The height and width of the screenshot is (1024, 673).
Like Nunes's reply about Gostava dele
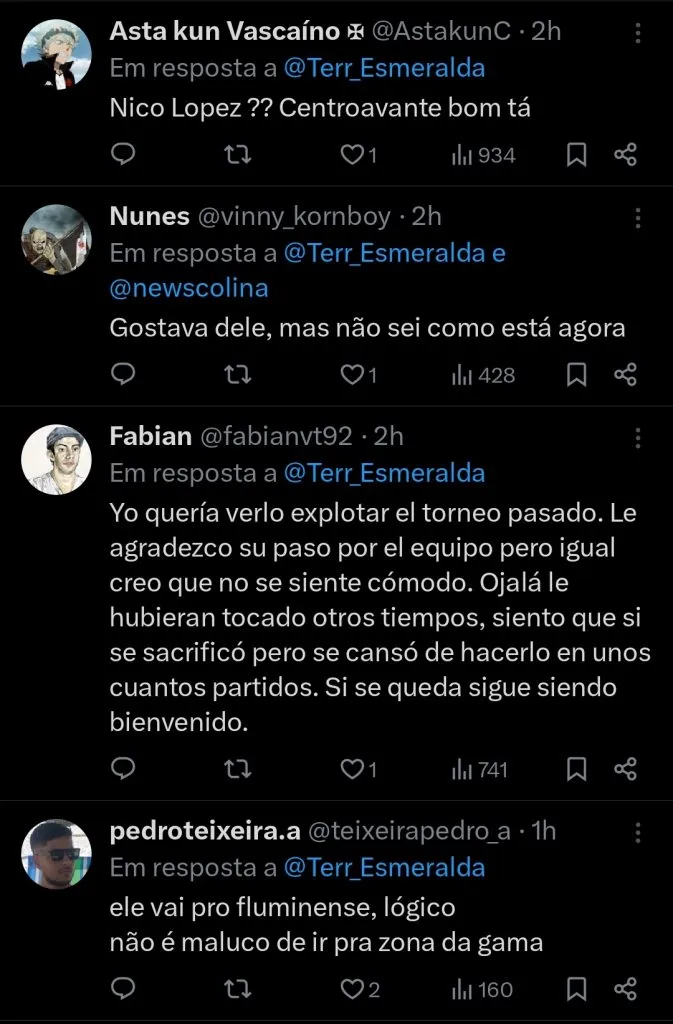(352, 375)
